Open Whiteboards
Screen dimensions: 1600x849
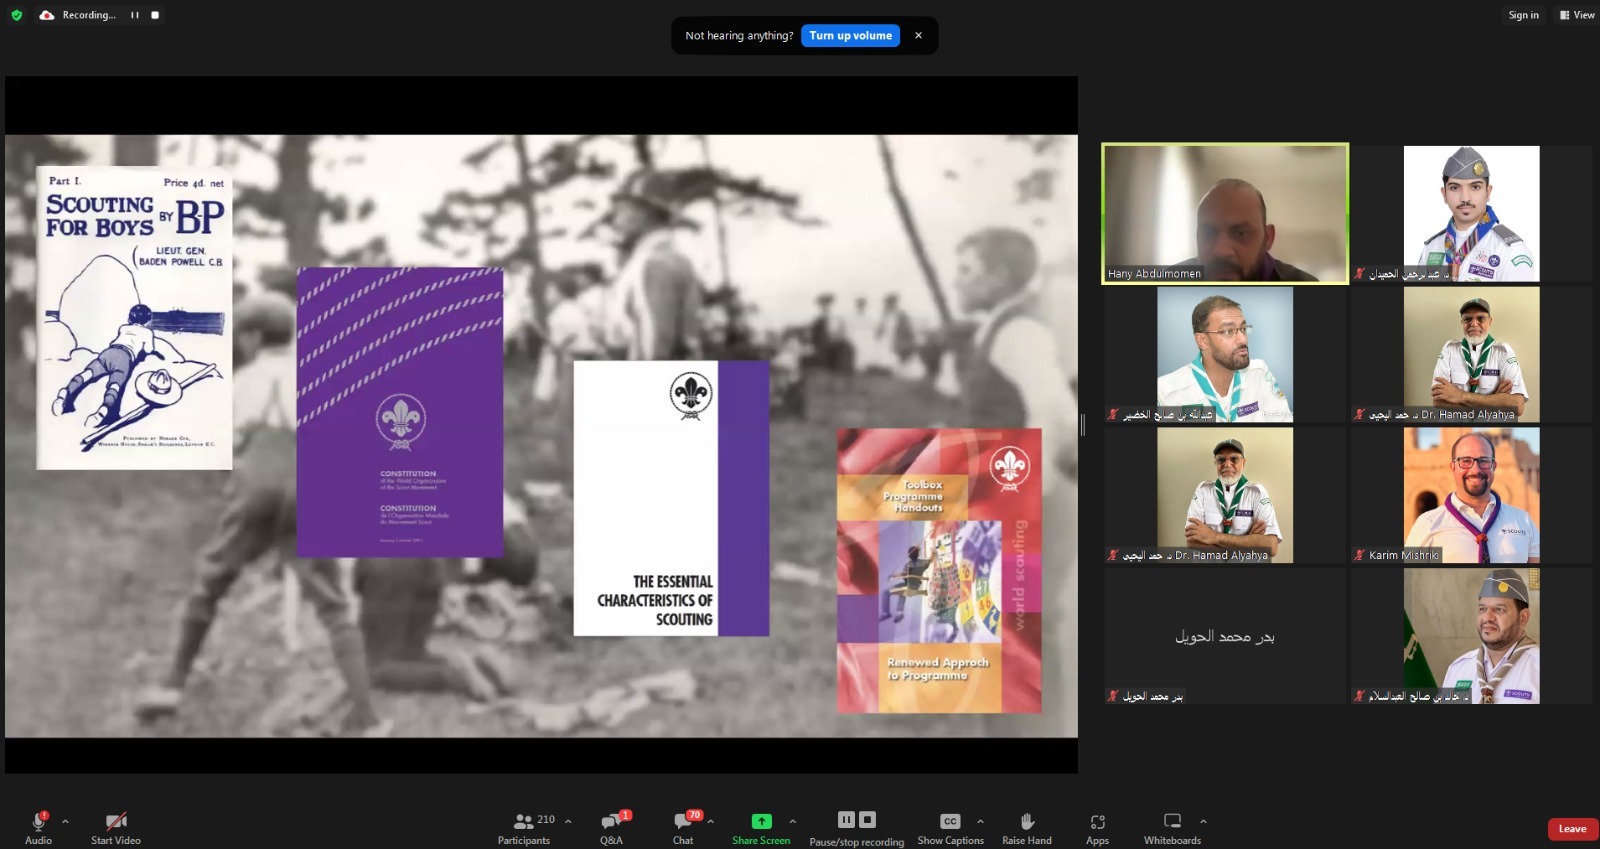1172,827
